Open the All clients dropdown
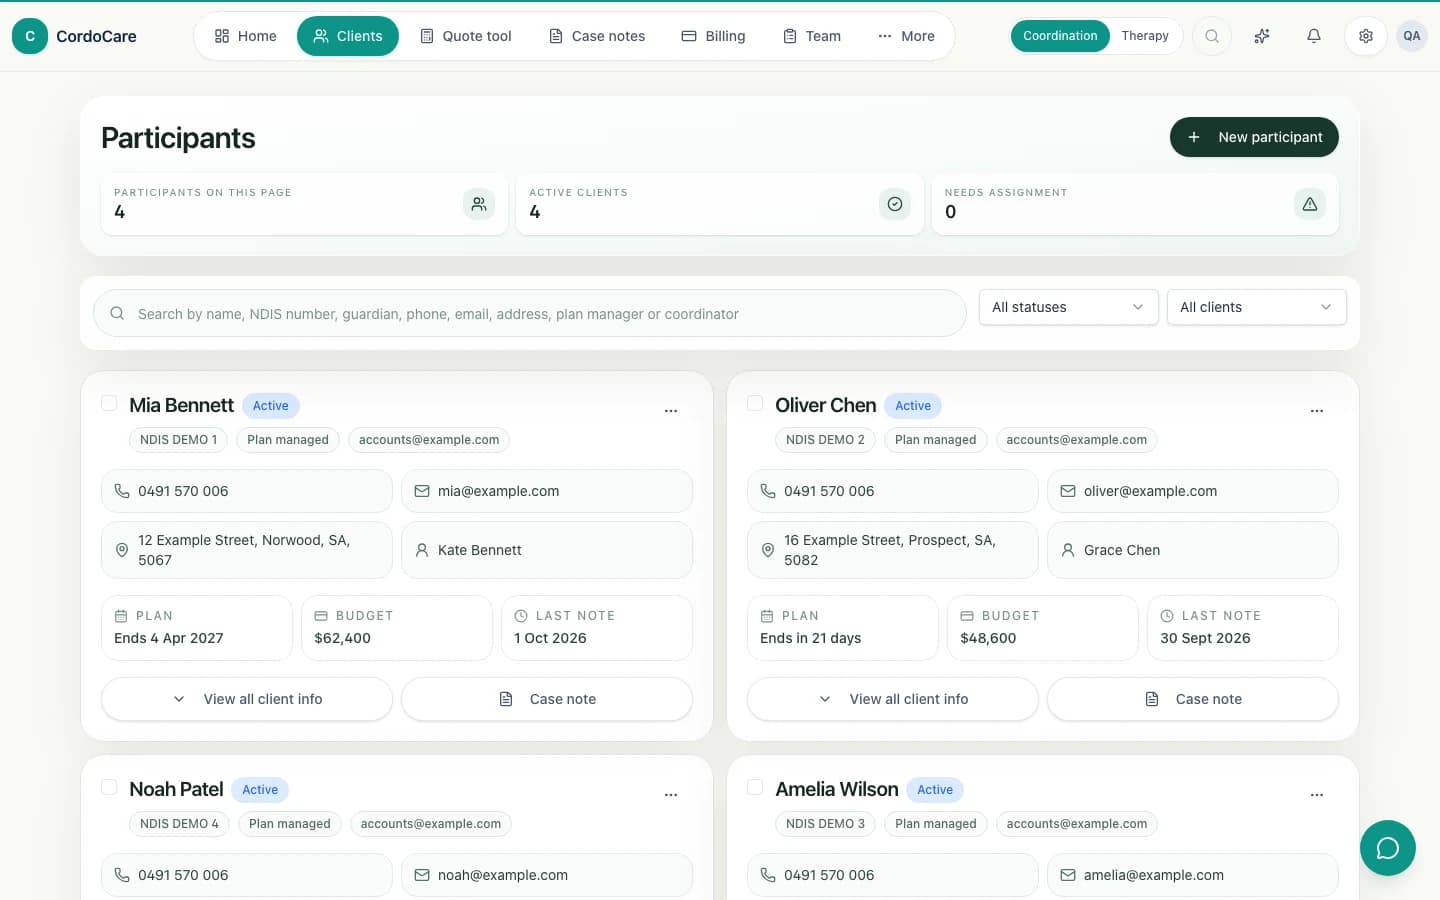Image resolution: width=1440 pixels, height=900 pixels. pyautogui.click(x=1256, y=307)
